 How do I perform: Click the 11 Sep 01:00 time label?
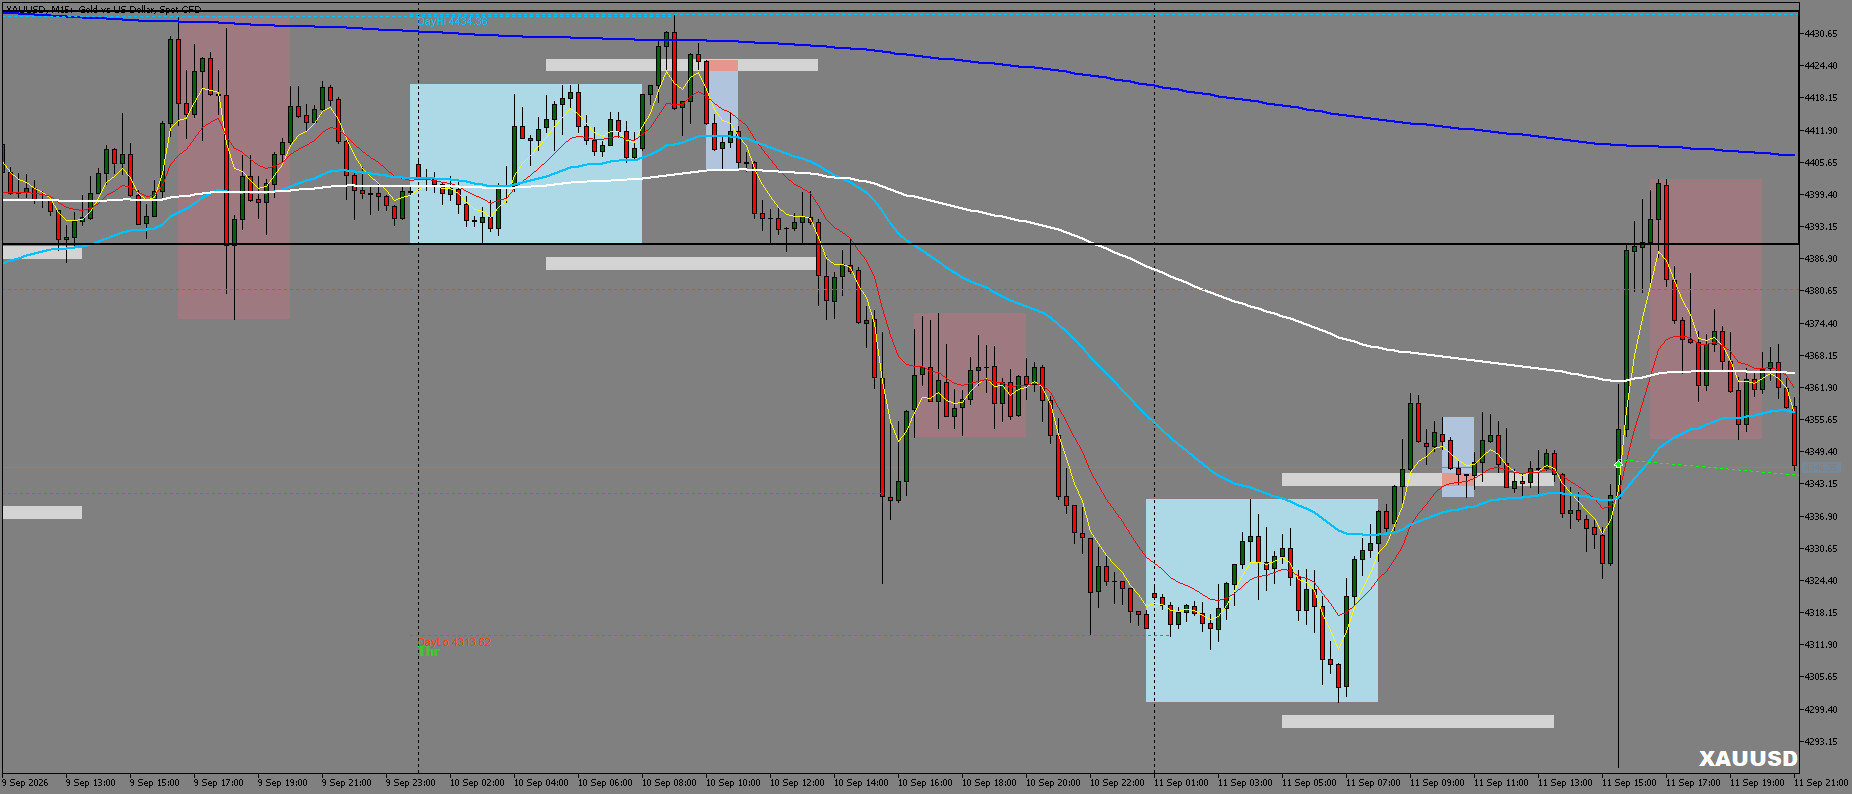tap(1181, 783)
